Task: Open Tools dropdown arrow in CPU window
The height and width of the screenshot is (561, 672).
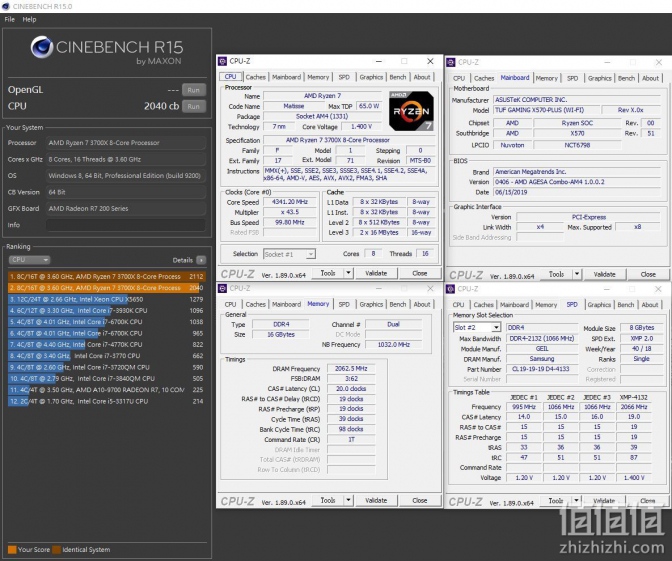Action: tap(348, 273)
